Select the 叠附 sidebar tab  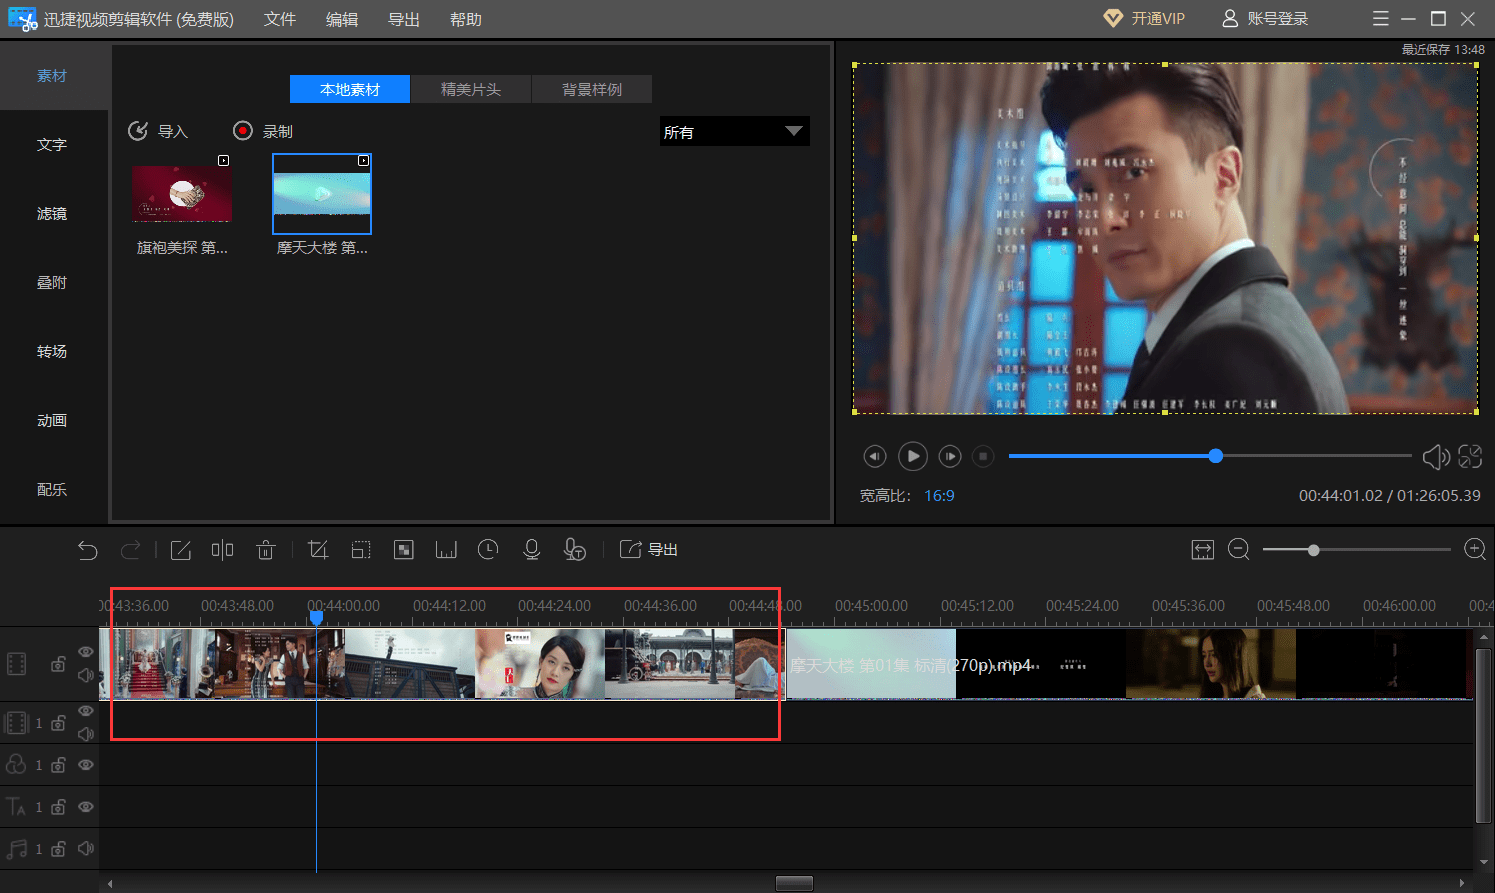pos(52,283)
